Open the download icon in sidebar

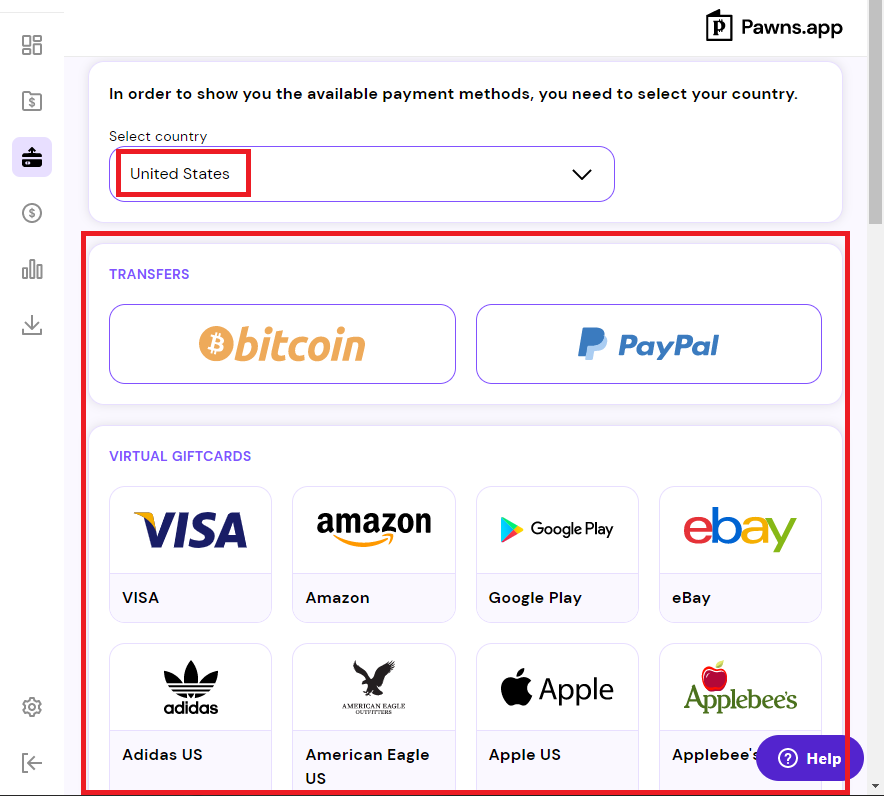[32, 325]
